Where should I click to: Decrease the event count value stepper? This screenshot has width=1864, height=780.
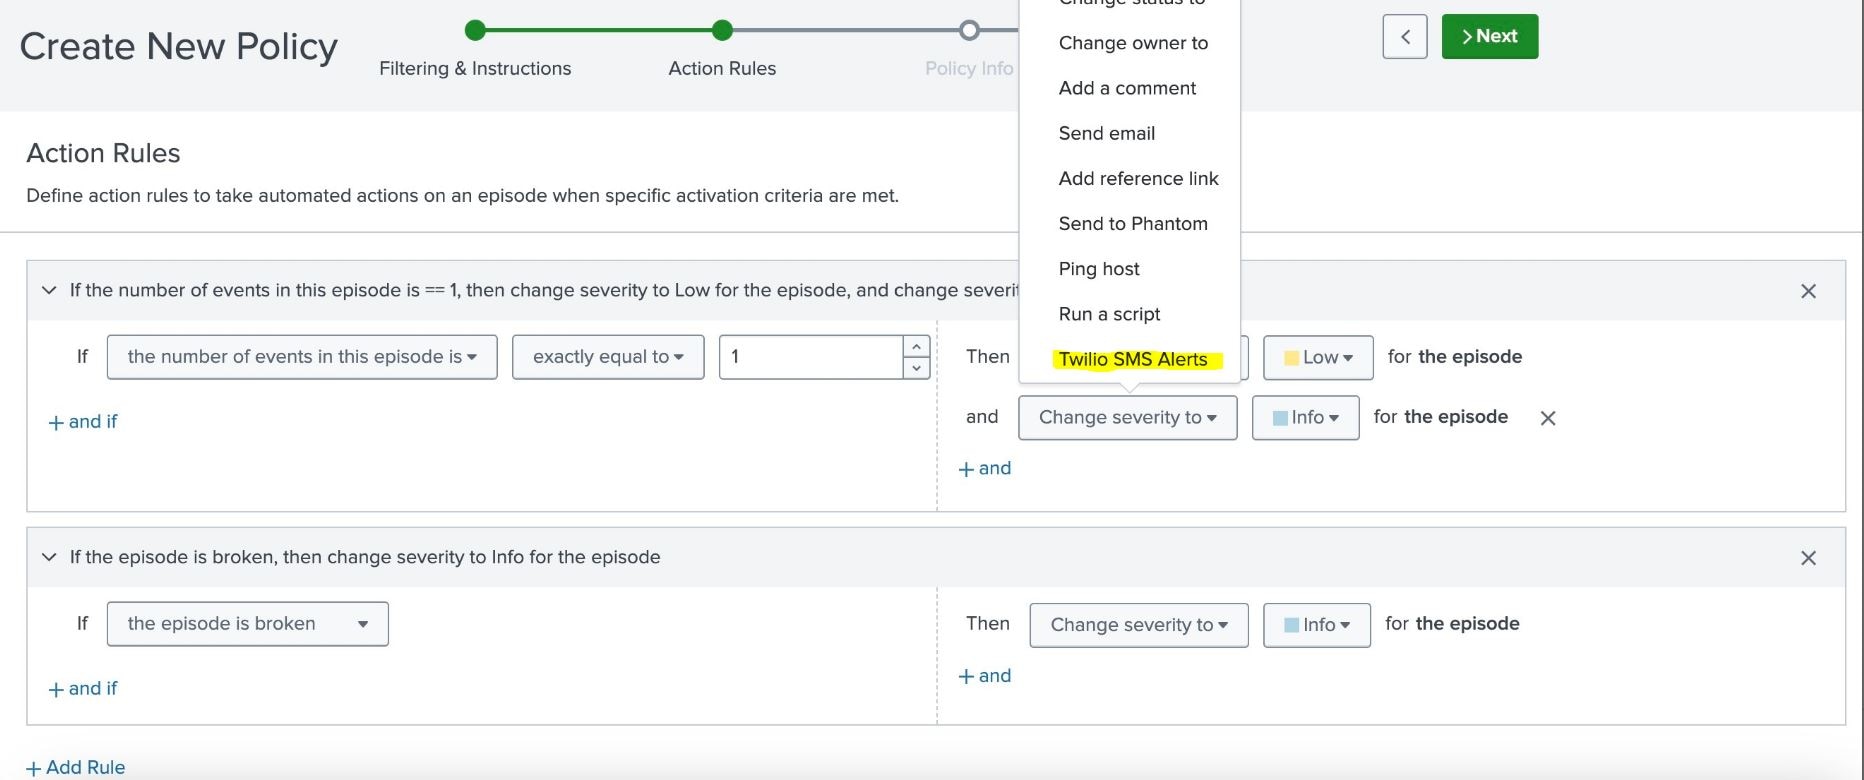pyautogui.click(x=916, y=368)
